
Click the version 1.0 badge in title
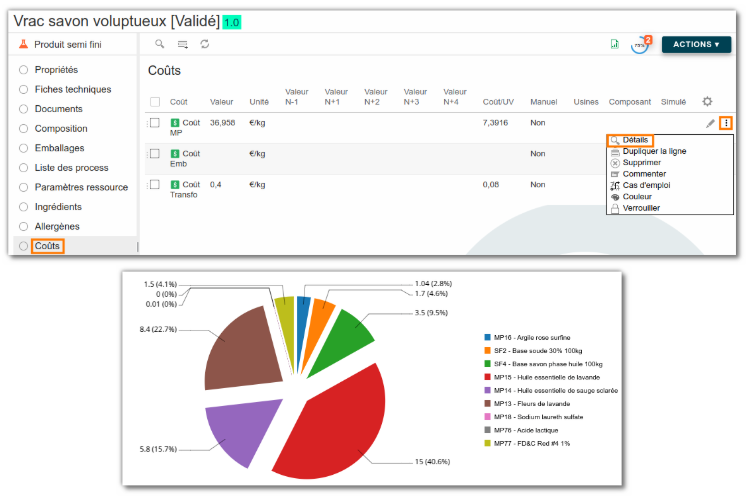(232, 22)
